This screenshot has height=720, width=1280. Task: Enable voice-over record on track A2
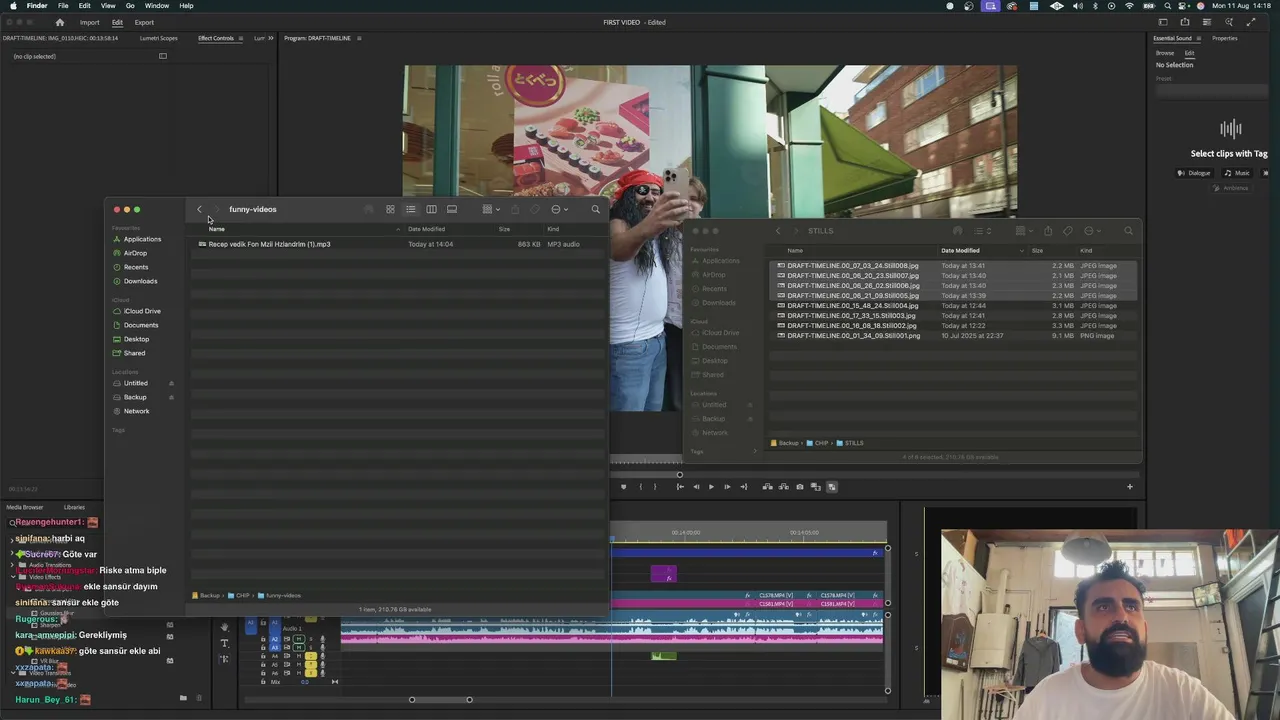pyautogui.click(x=323, y=639)
